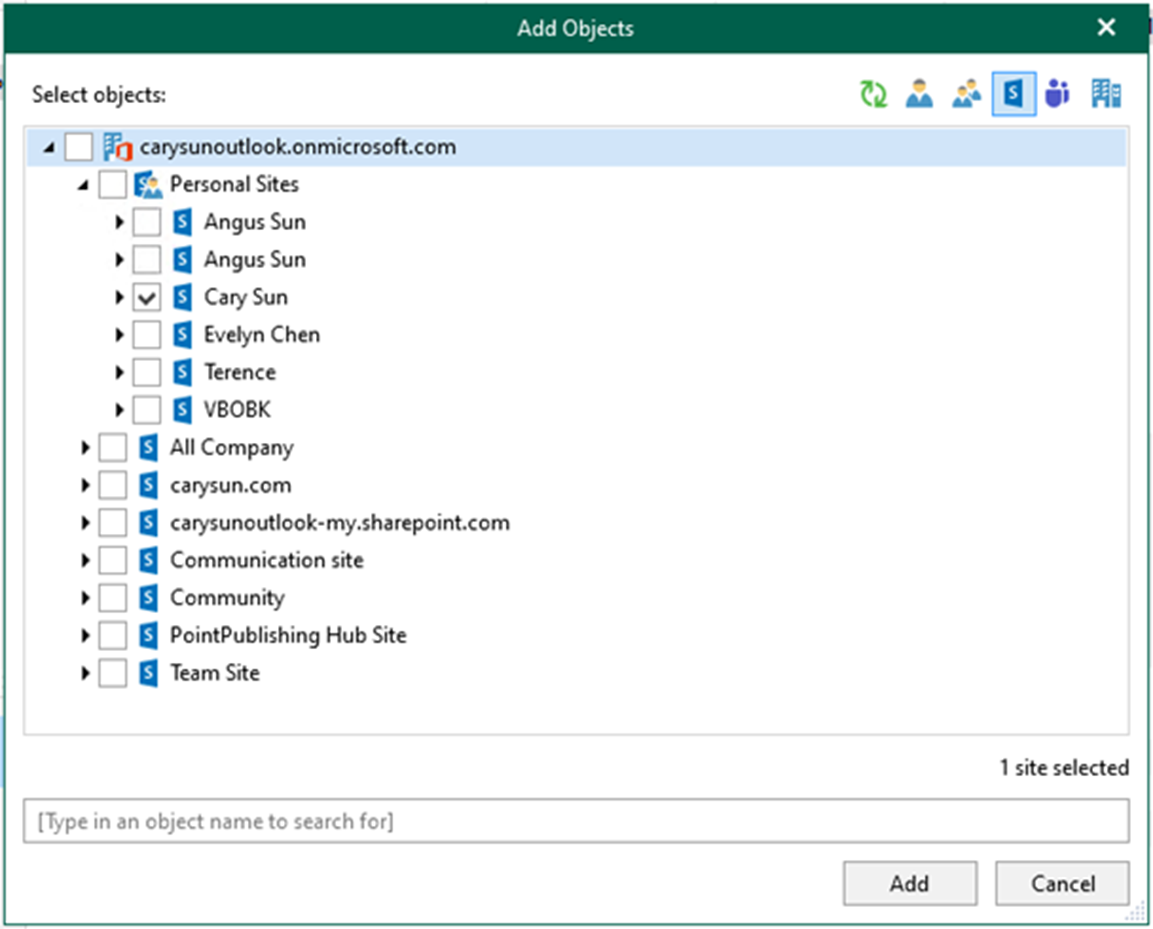Click the SharePoint icon beside PointPublishing Hub Site
This screenshot has width=1153, height=929.
[x=149, y=635]
